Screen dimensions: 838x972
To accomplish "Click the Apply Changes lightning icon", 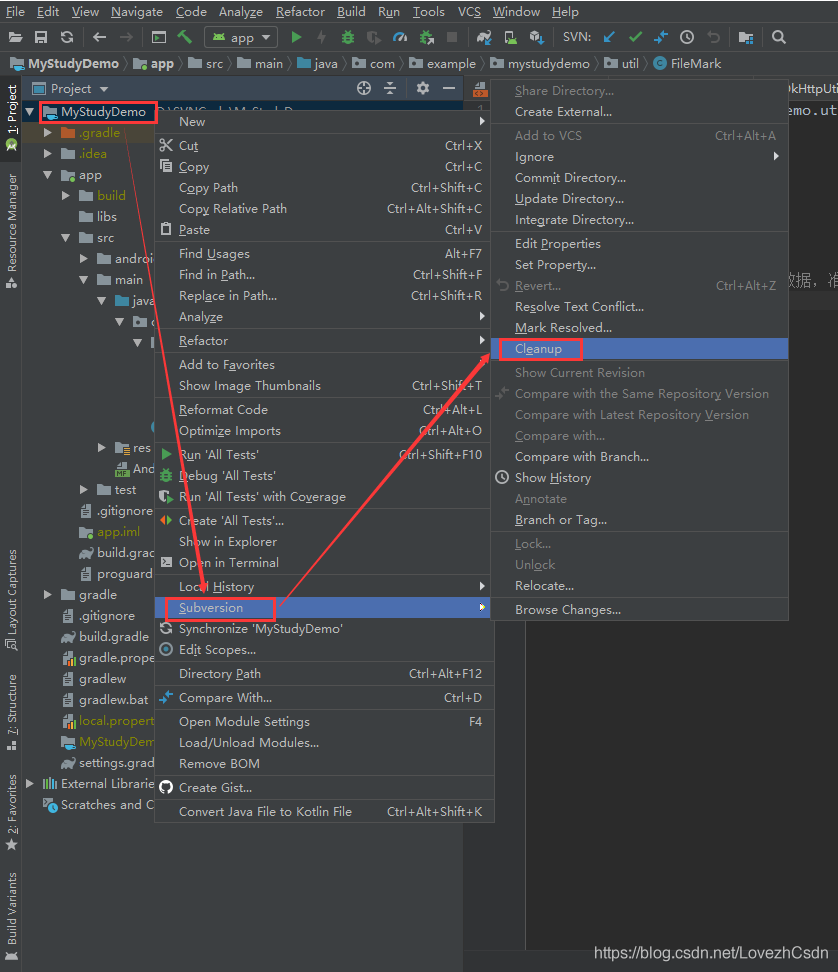I will tap(321, 37).
